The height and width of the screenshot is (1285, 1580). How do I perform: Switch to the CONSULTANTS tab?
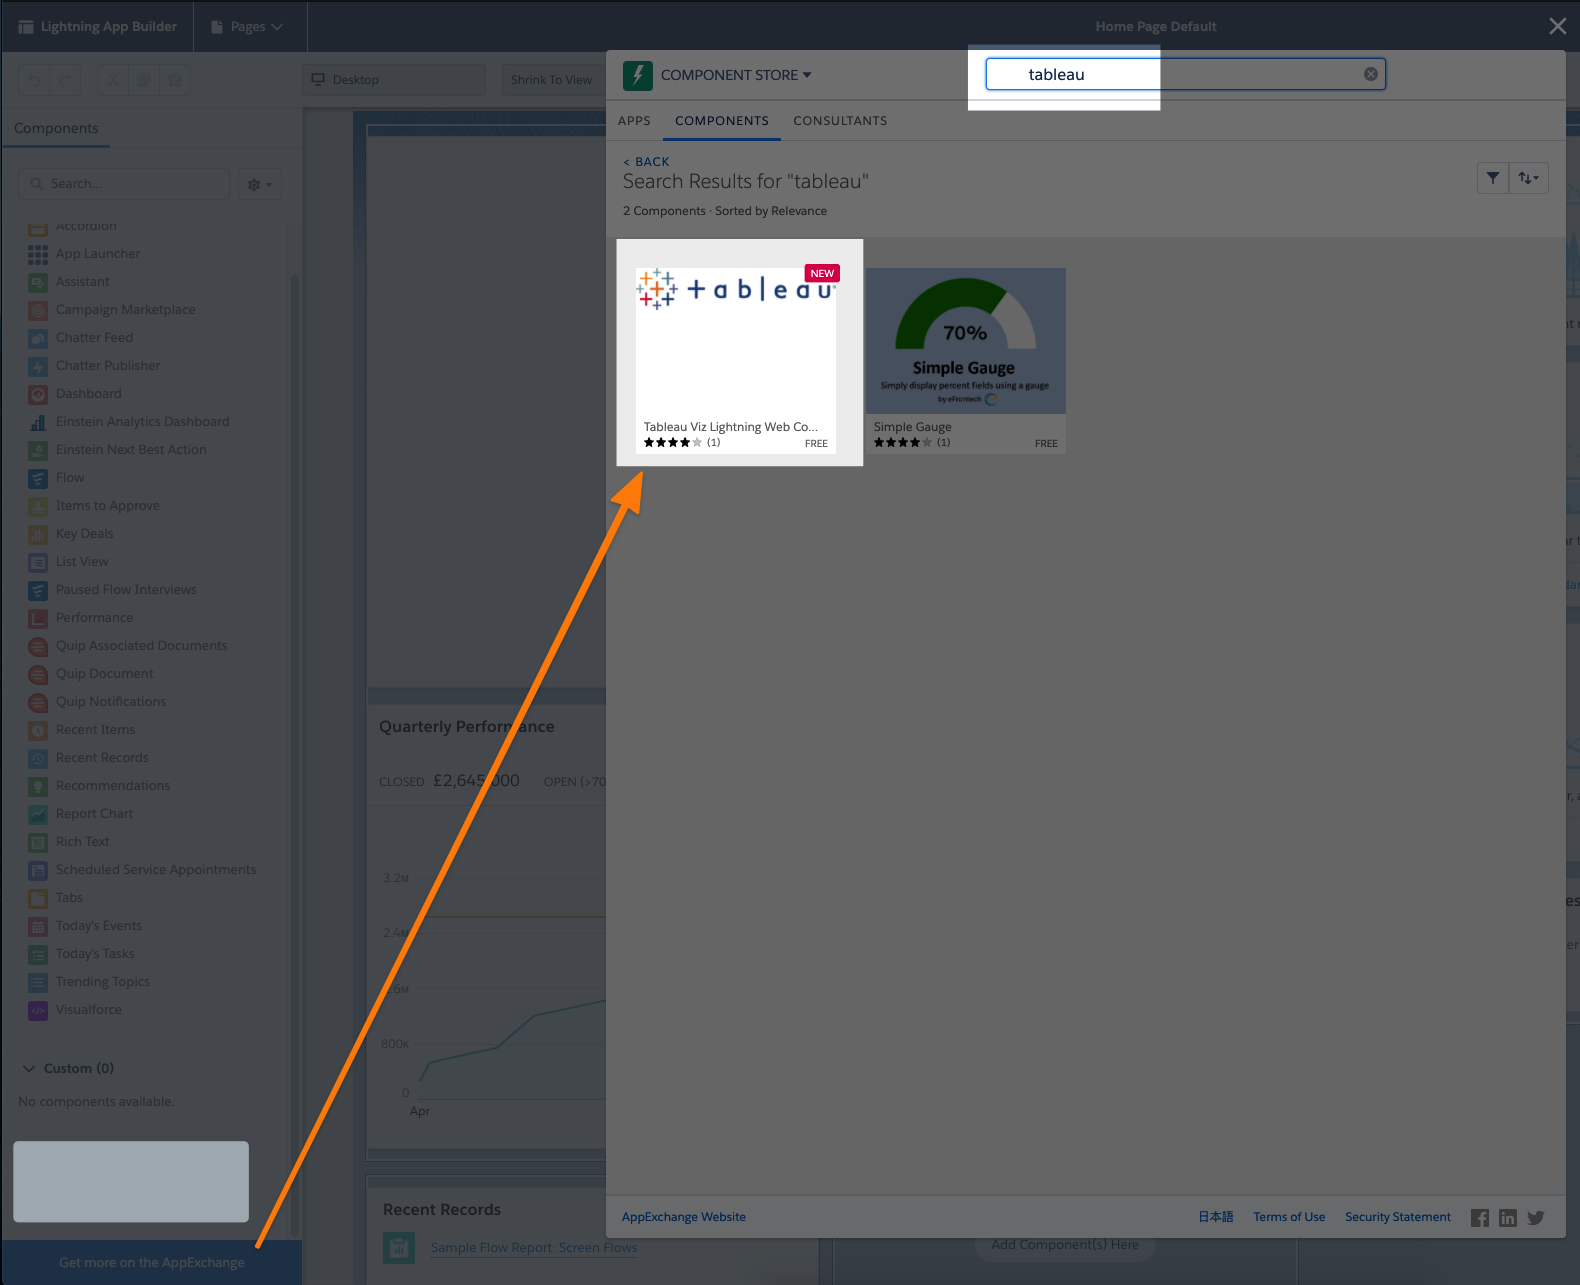pos(840,120)
